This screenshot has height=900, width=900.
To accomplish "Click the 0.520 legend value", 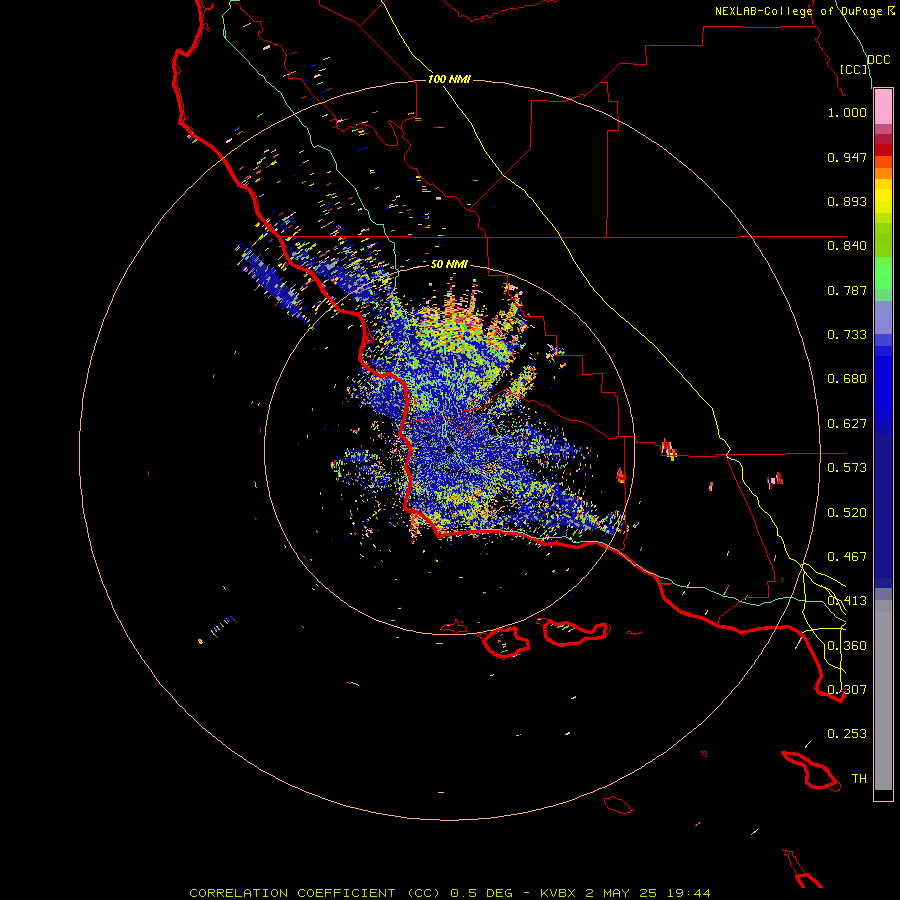I will [x=847, y=513].
